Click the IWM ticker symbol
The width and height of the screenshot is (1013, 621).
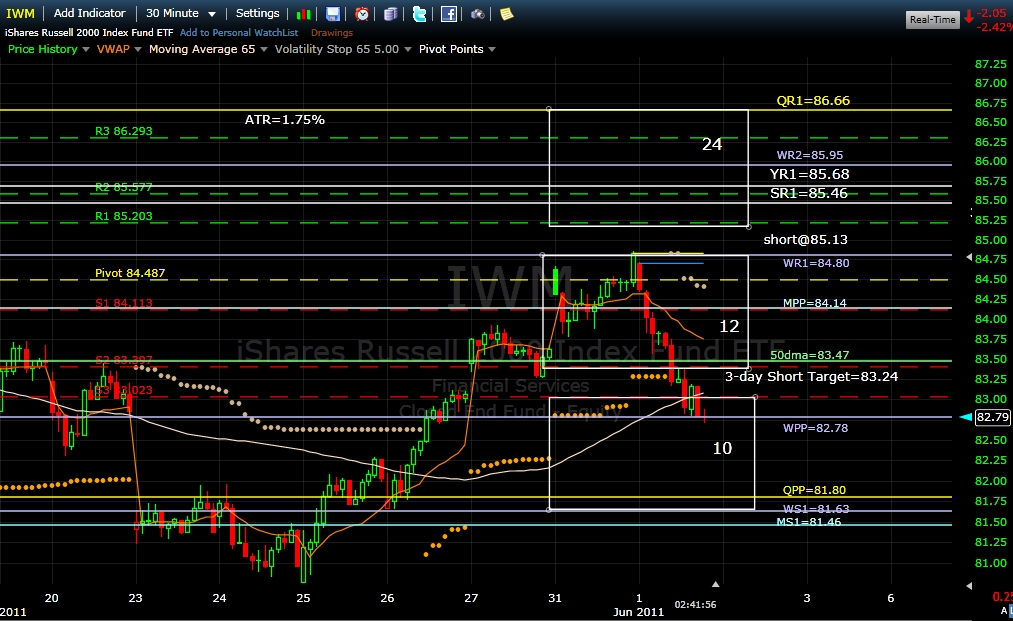click(20, 13)
